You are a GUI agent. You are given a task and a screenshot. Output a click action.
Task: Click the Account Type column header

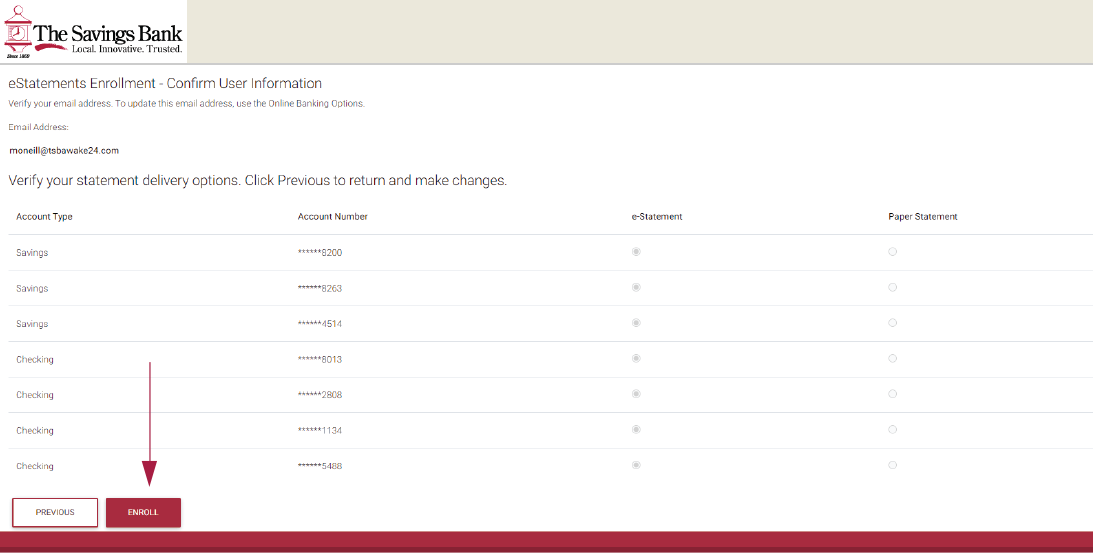[44, 217]
